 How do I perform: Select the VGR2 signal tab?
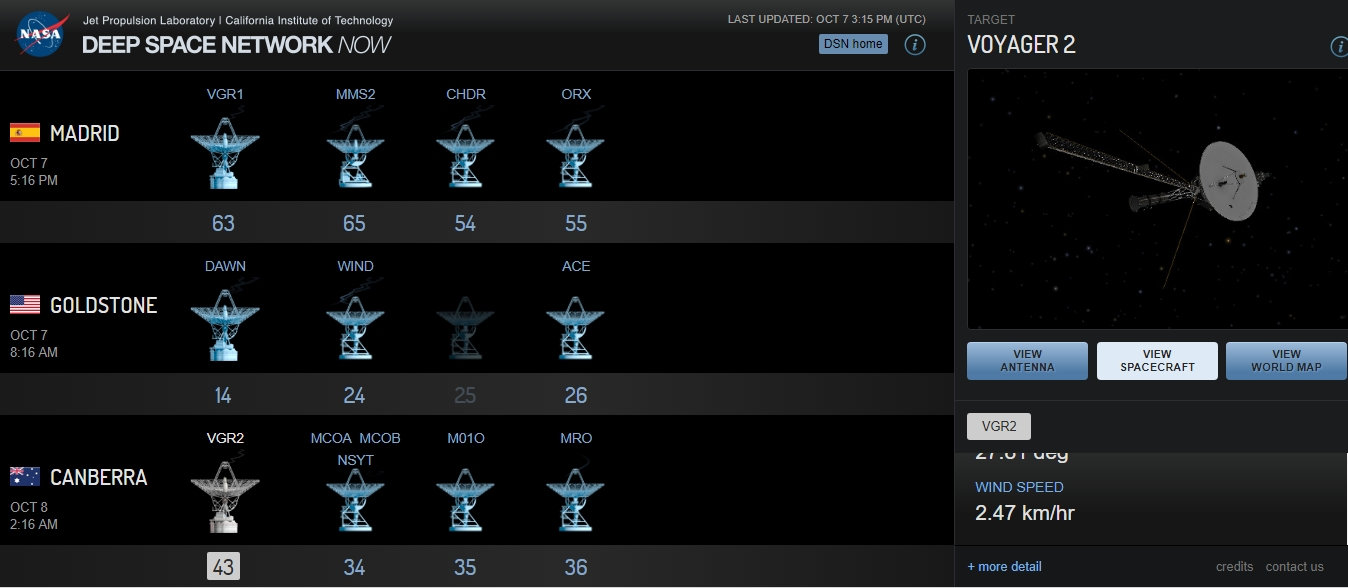point(999,425)
